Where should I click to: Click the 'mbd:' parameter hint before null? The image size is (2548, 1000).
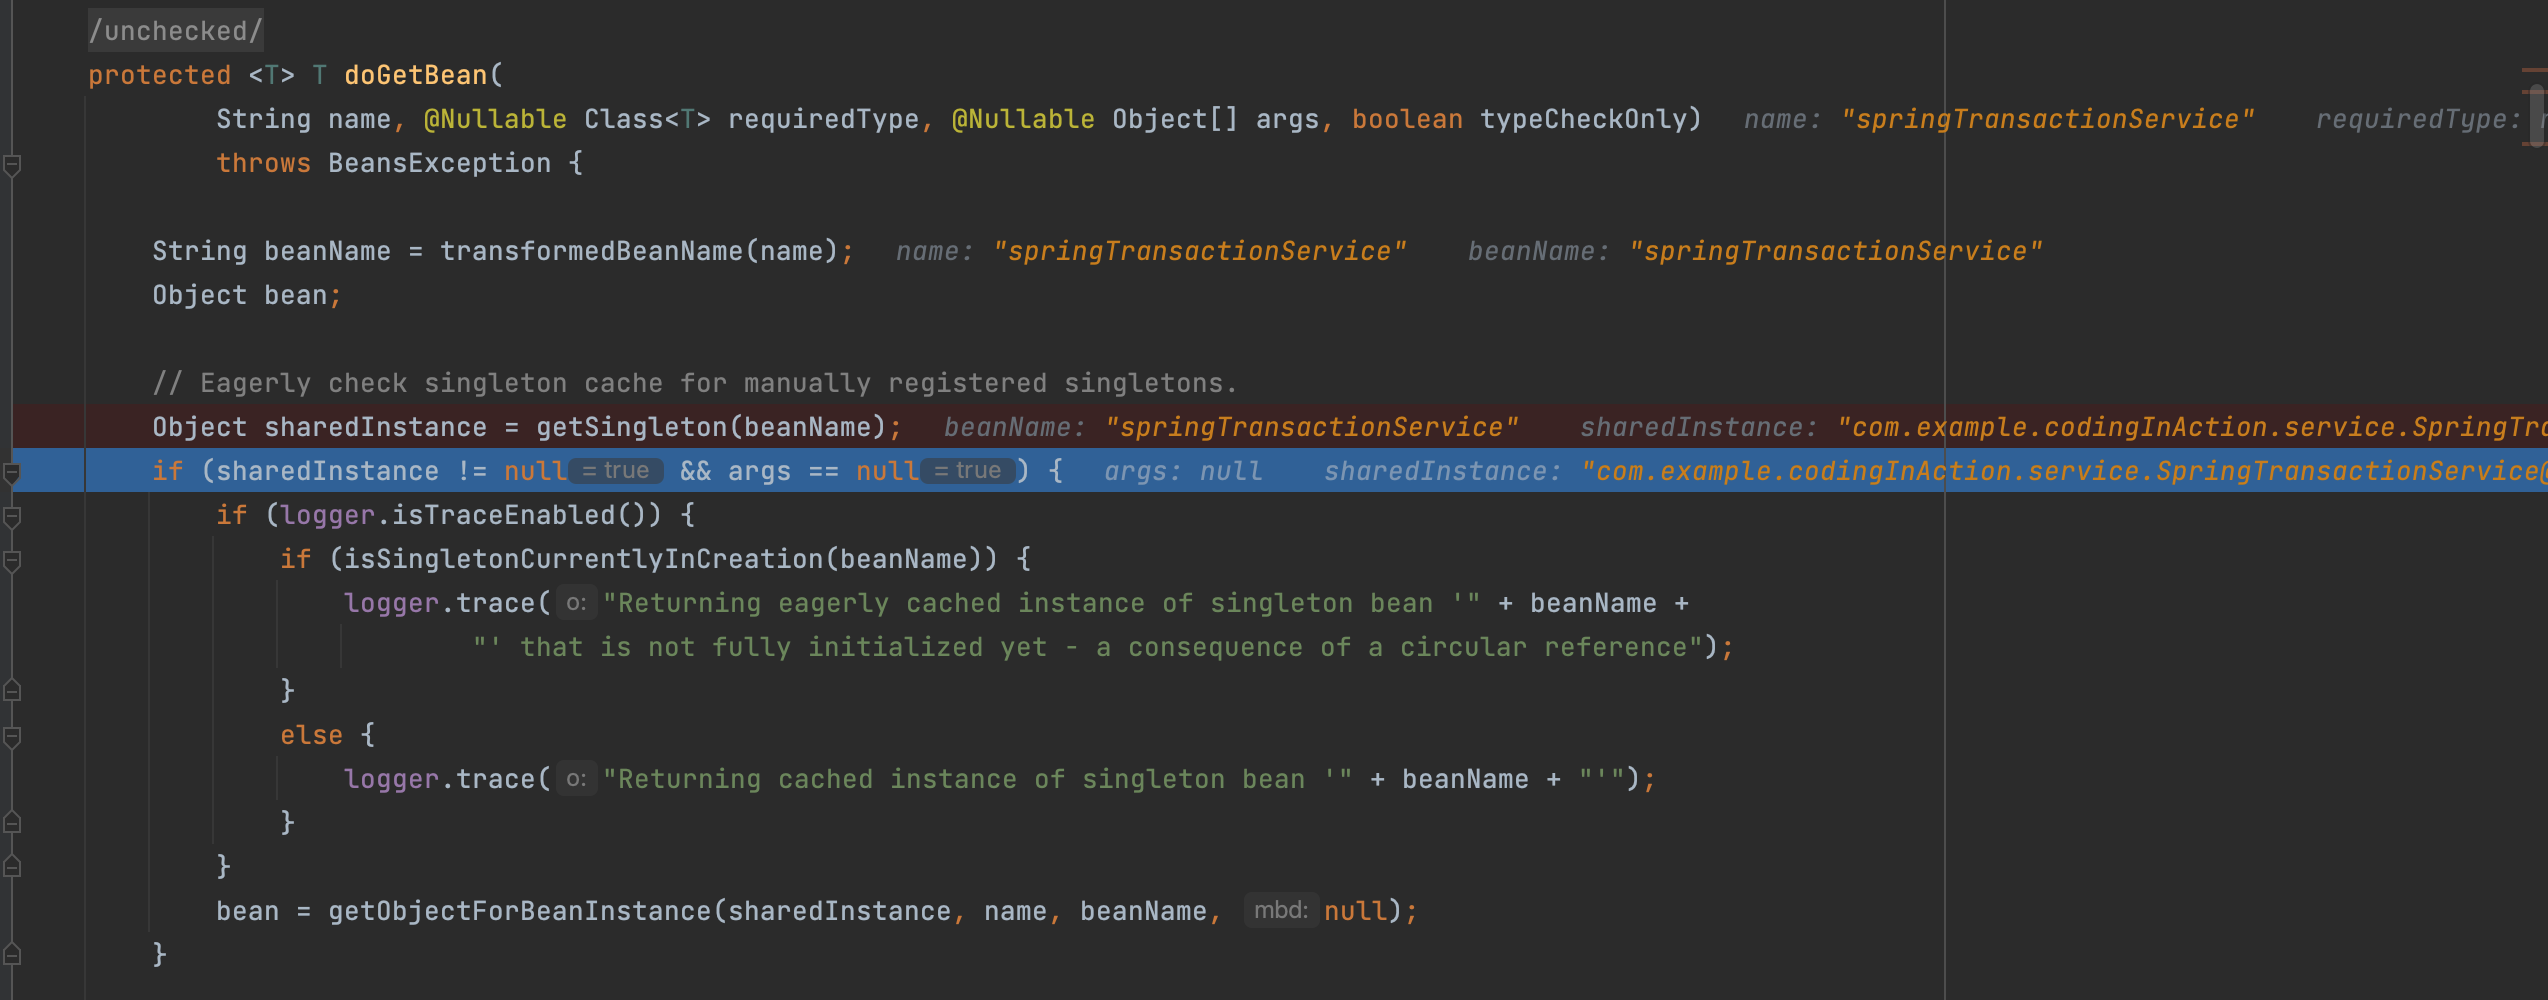click(1280, 910)
